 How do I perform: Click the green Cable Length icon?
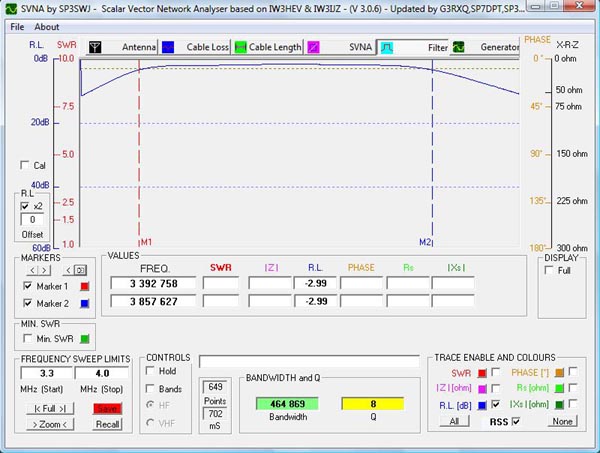tap(240, 47)
